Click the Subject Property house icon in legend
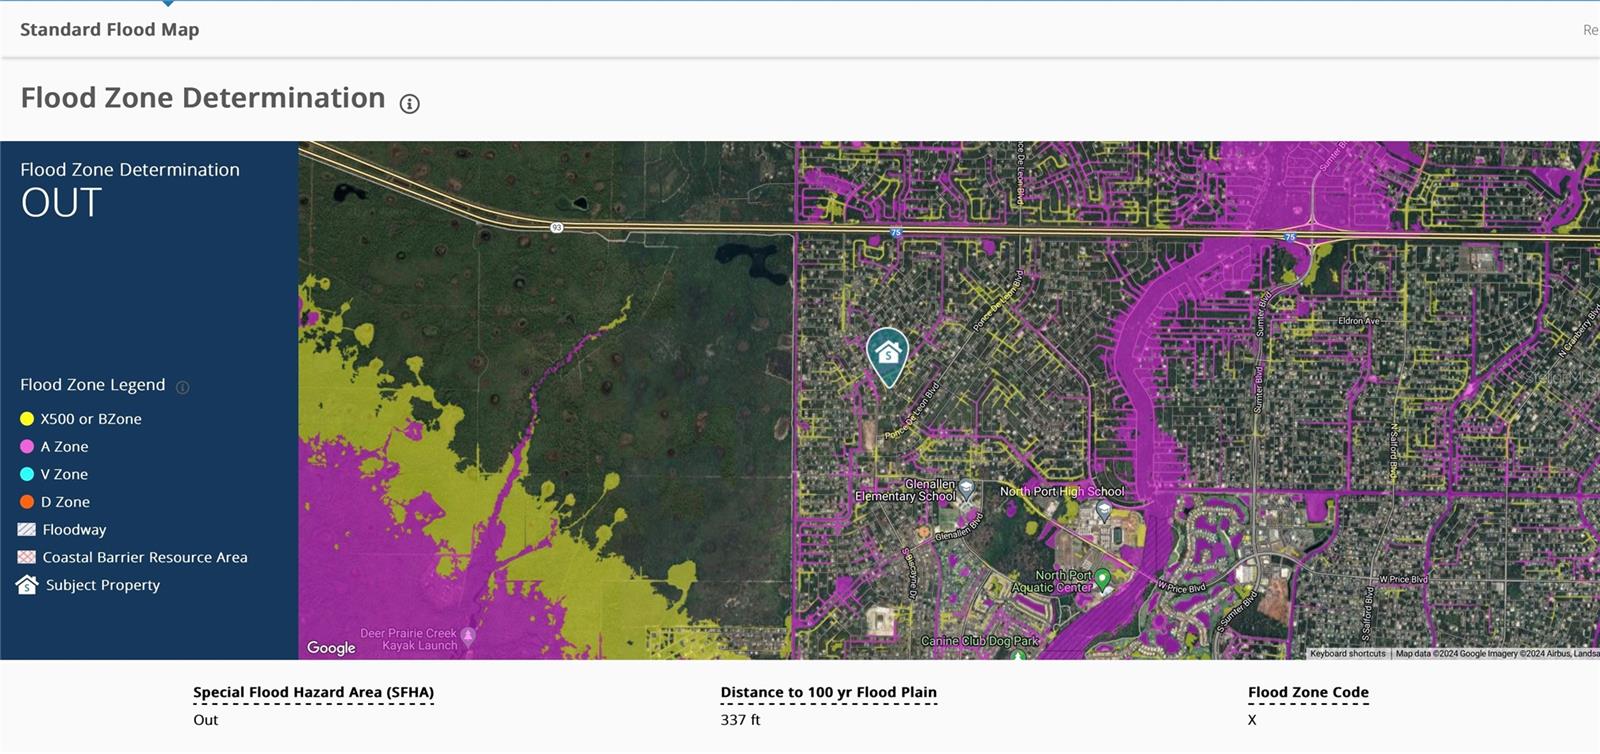The image size is (1600, 754). pos(27,585)
